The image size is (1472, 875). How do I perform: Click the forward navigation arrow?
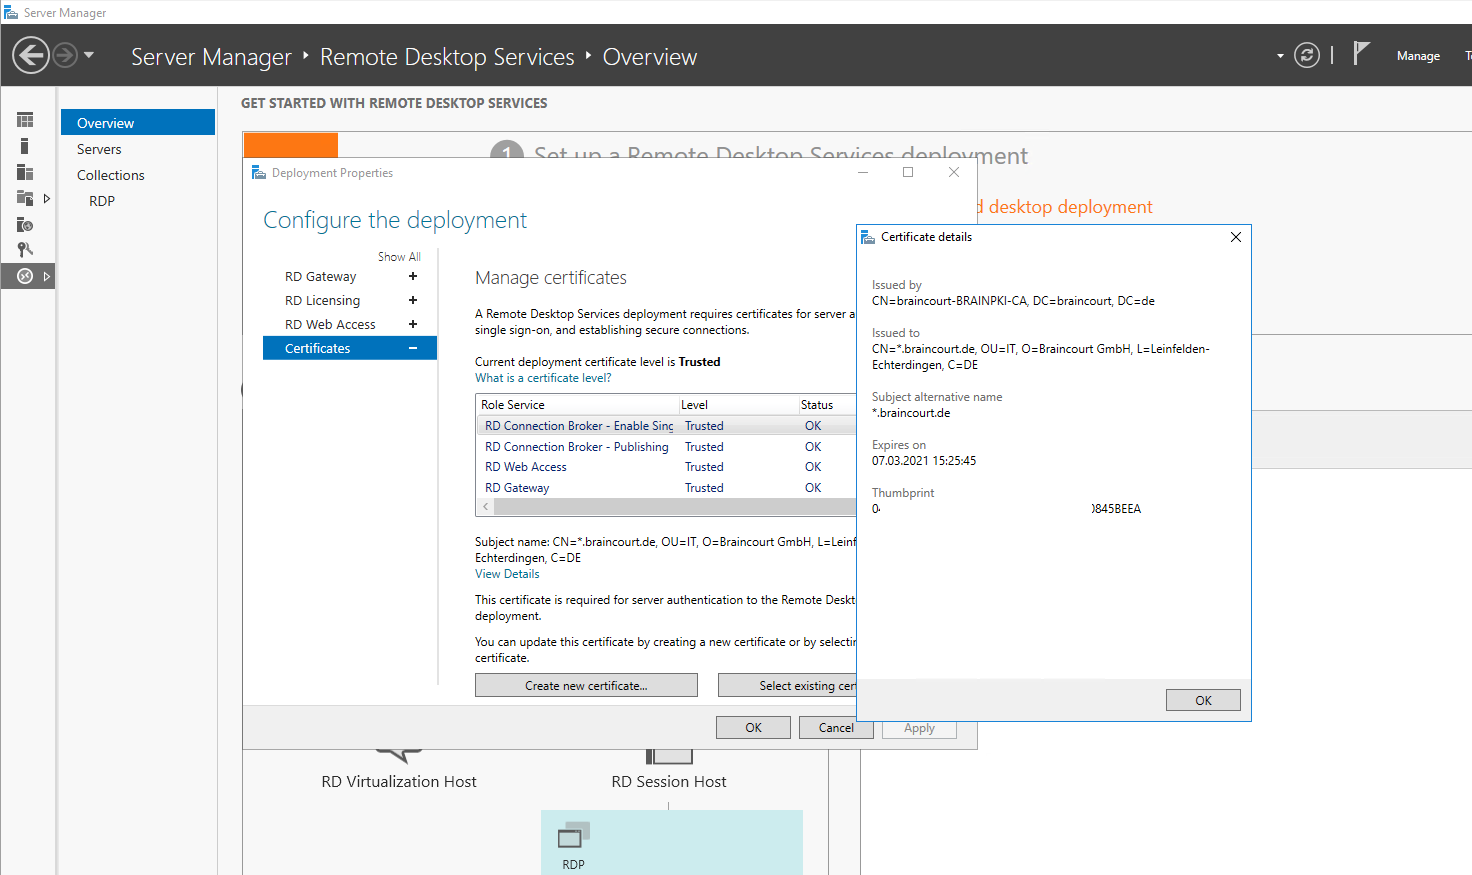[65, 55]
